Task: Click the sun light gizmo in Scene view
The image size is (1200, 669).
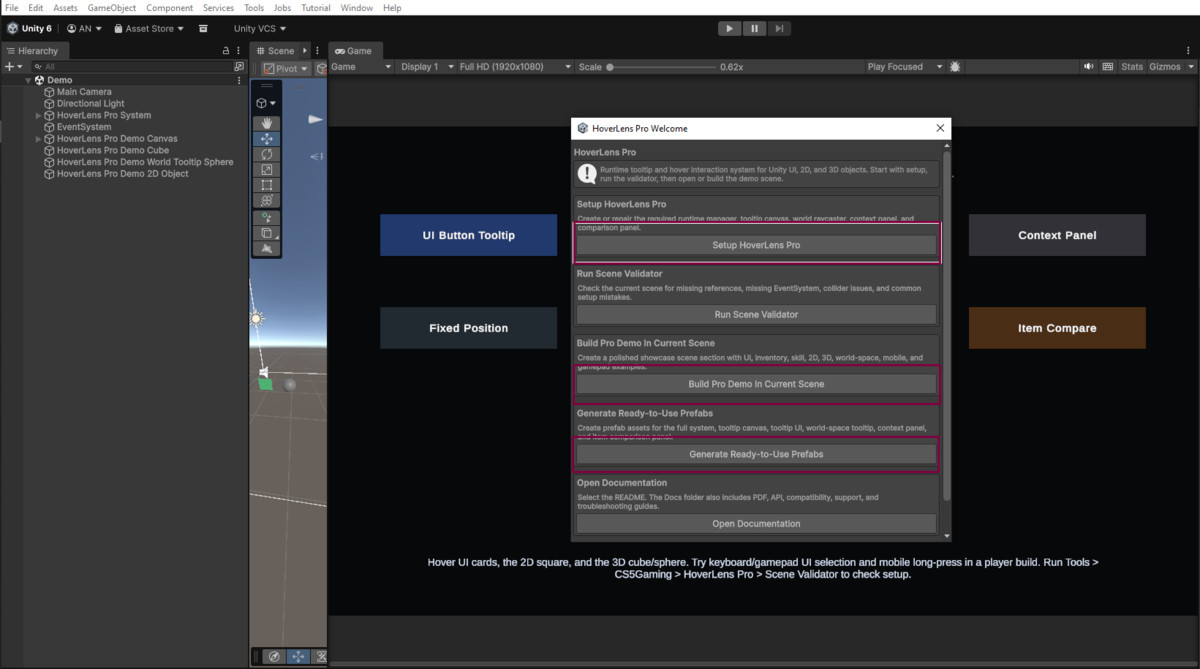Action: pyautogui.click(x=257, y=318)
